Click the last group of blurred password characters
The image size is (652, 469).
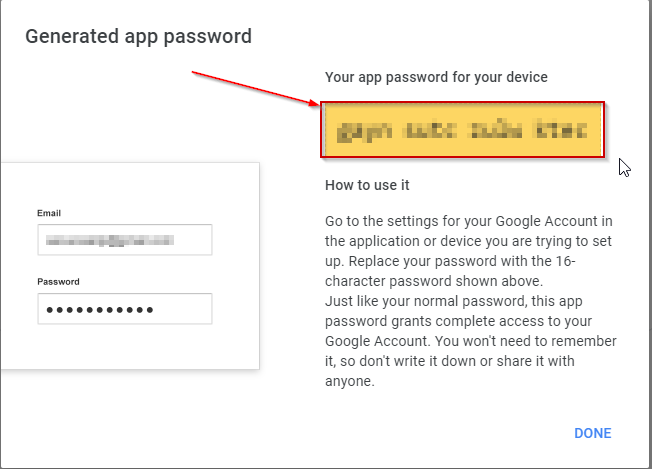[x=561, y=131]
